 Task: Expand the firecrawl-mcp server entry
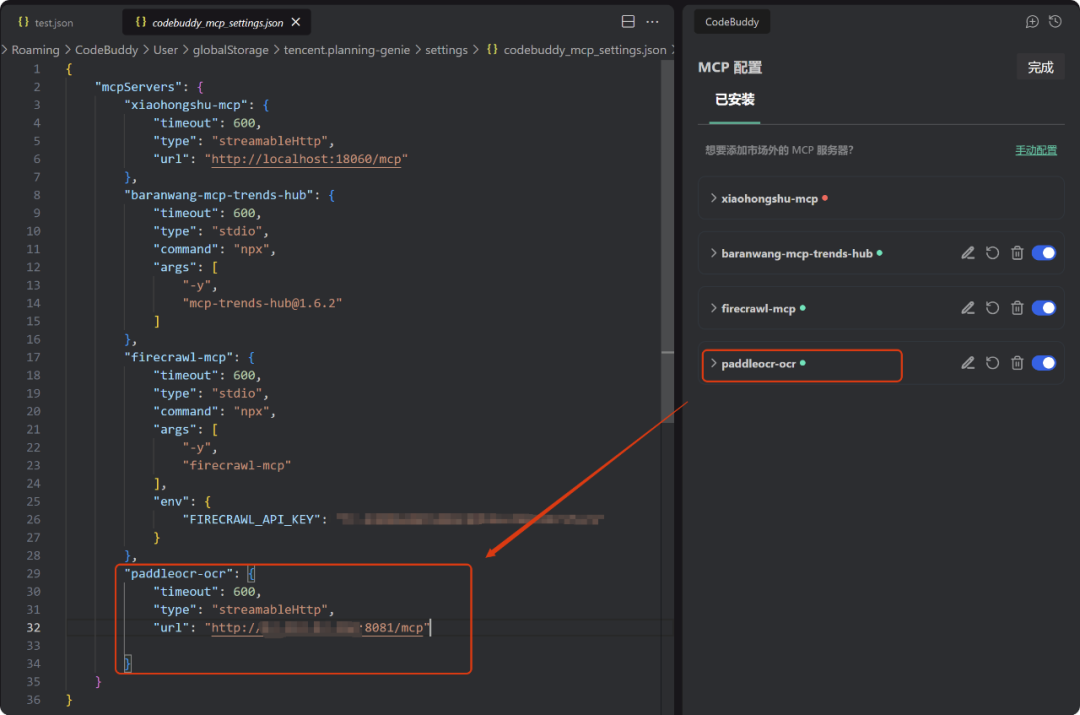714,309
